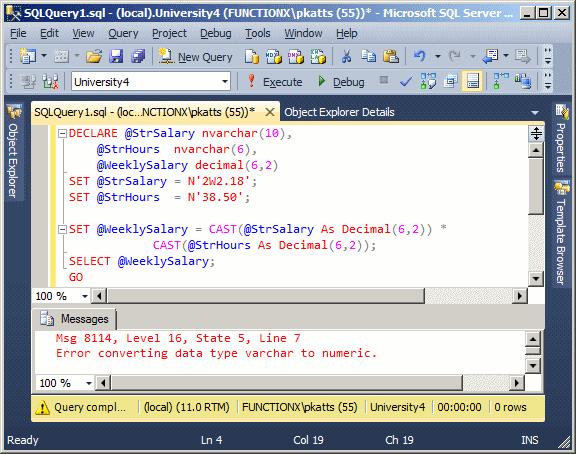Click the Parse checkmark icon
The image size is (576, 454).
[406, 81]
